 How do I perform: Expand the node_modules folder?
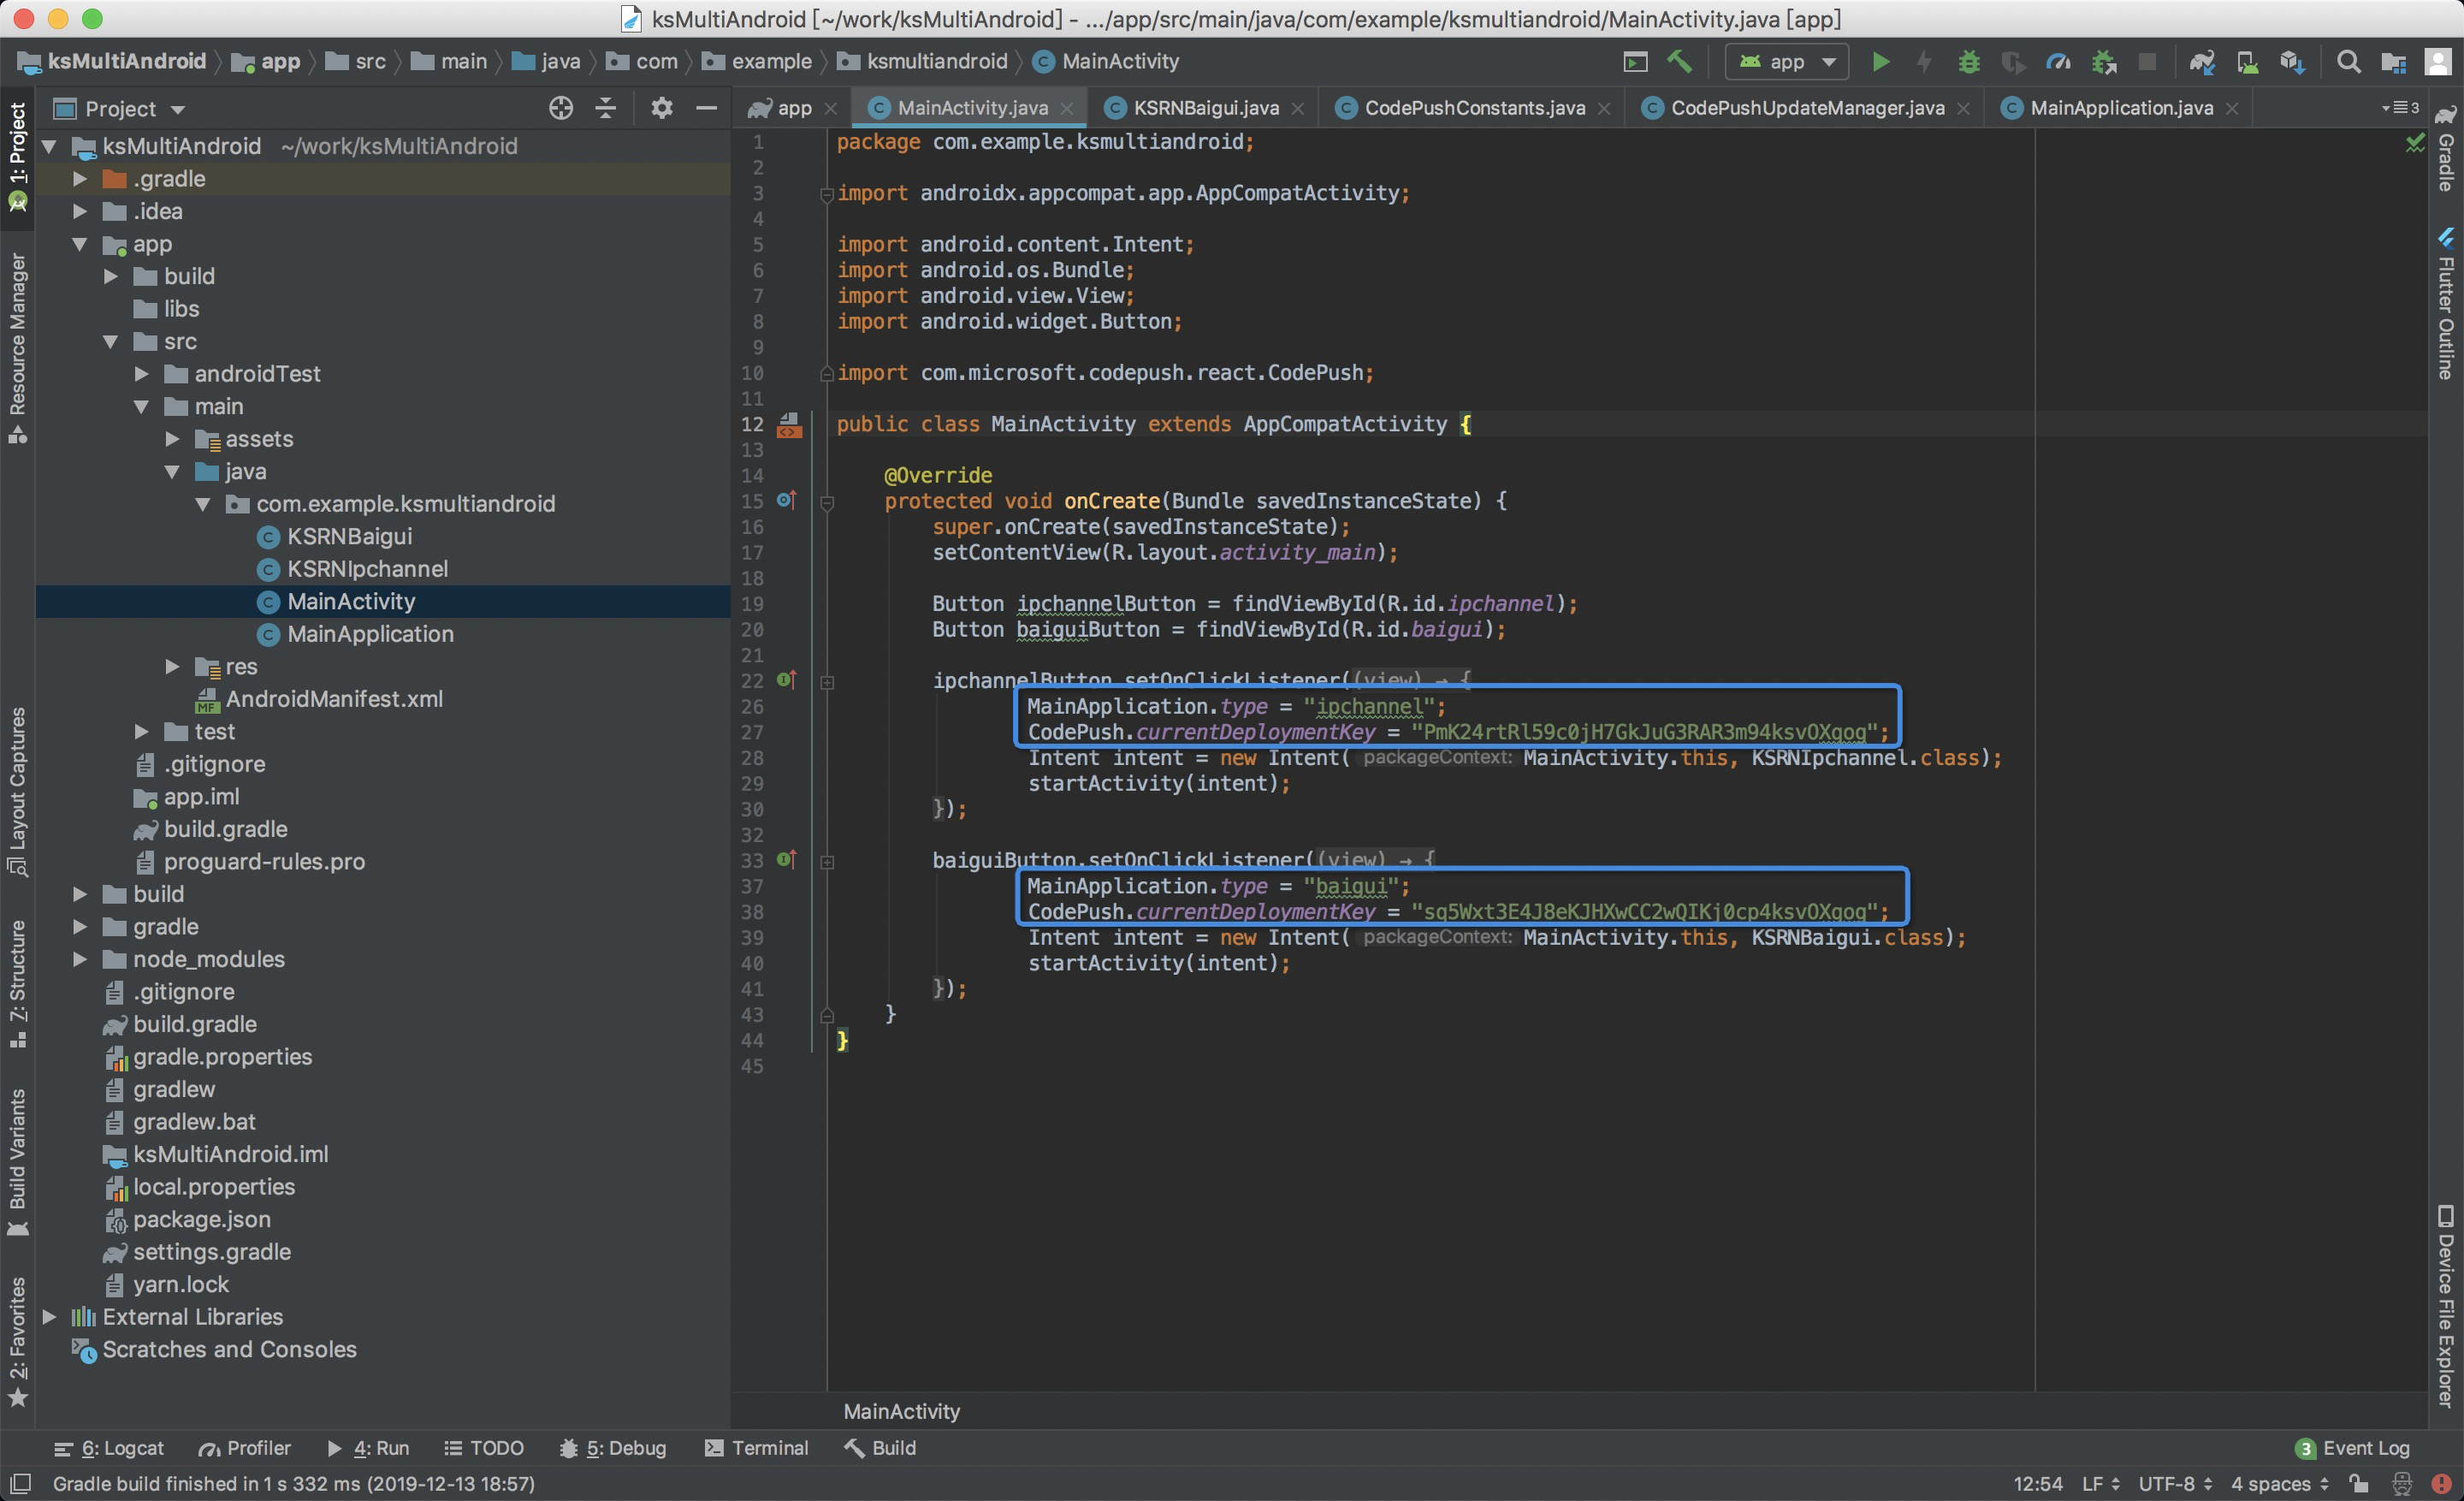[x=80, y=959]
